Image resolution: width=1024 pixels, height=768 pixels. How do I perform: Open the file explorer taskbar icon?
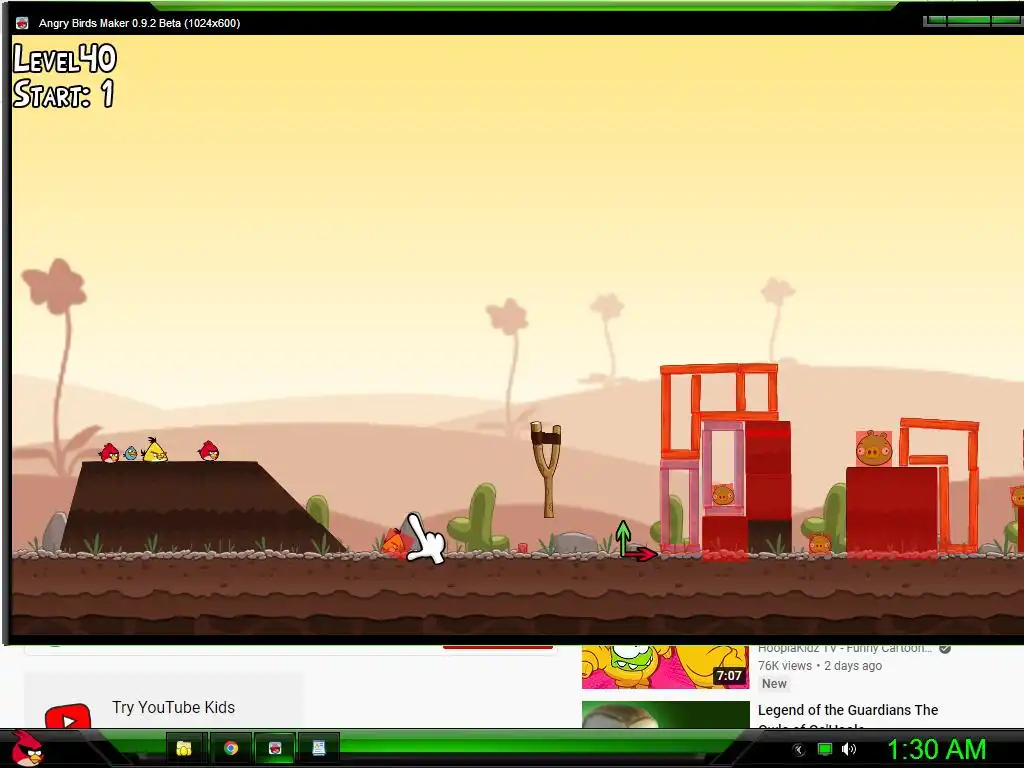coord(184,748)
